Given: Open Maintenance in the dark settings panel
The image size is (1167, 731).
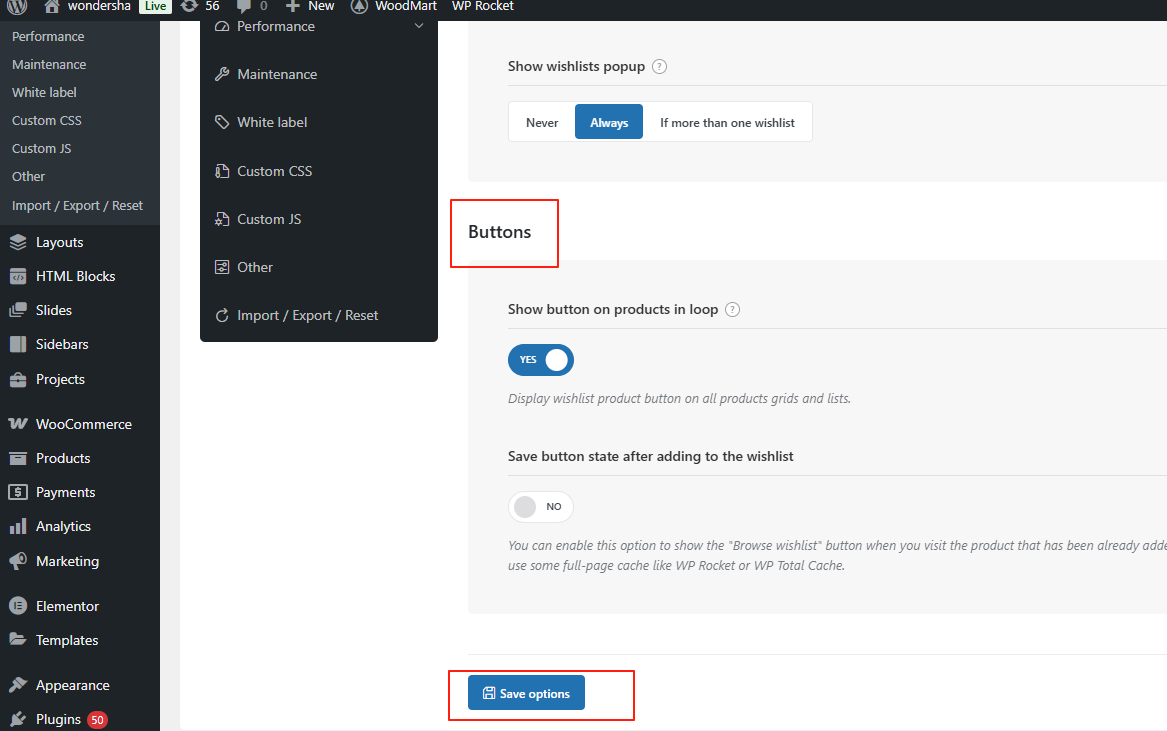Looking at the screenshot, I should (x=277, y=75).
